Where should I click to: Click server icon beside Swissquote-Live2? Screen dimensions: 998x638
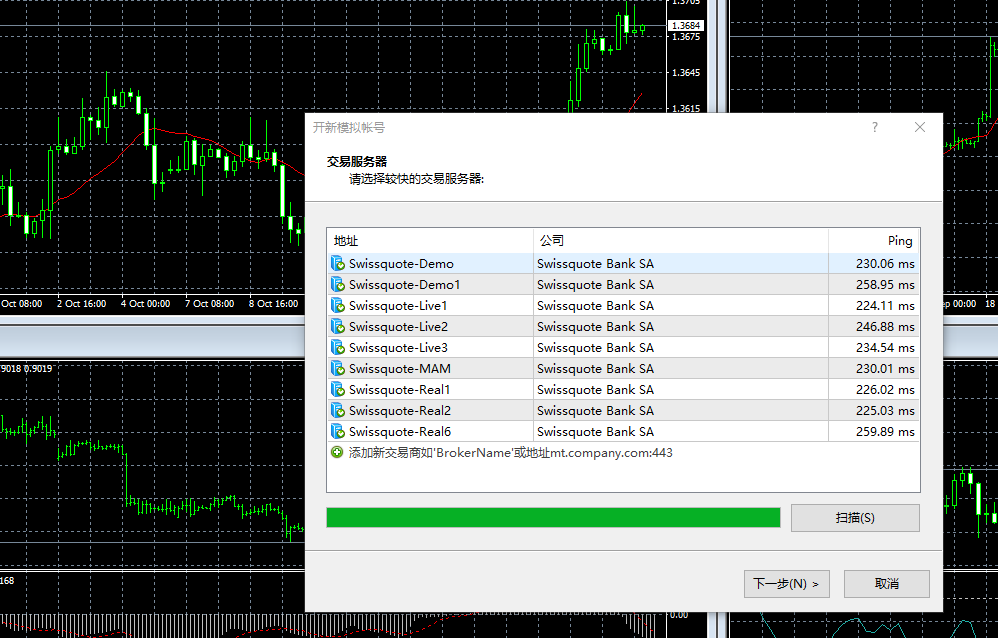pos(337,327)
